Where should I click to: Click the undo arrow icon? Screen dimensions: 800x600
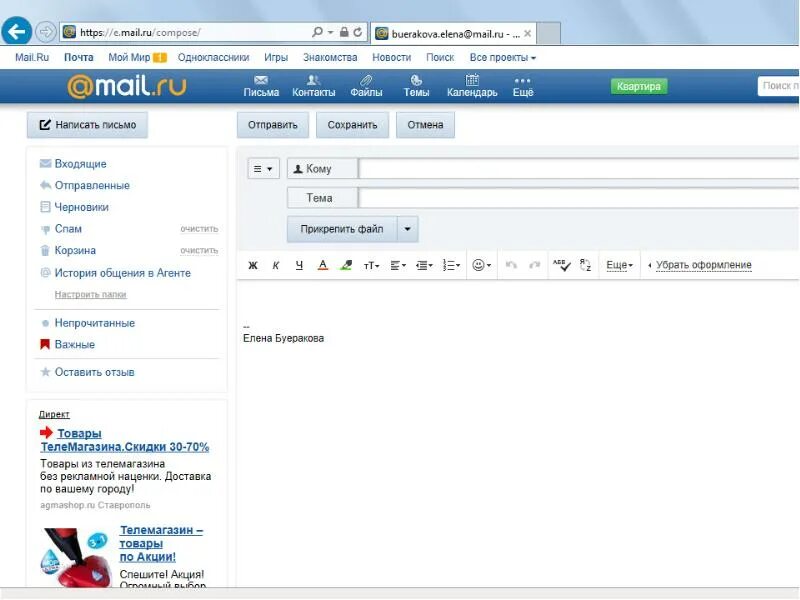(511, 265)
